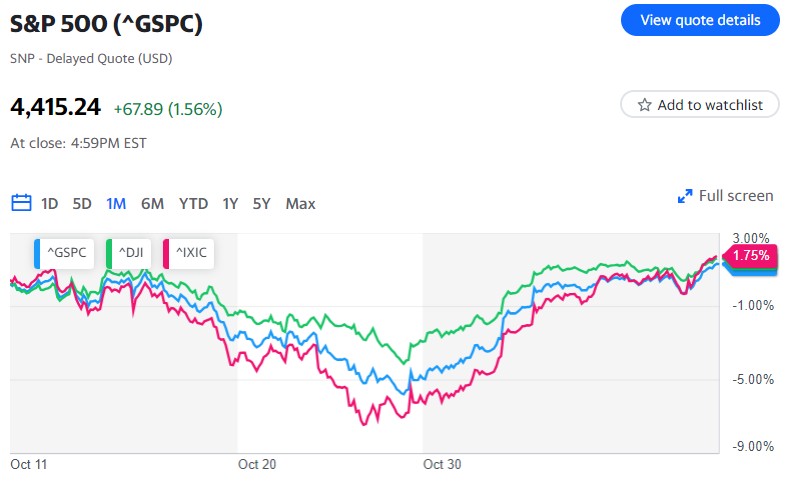
Task: Click the blue ^GSPC legend color bar
Action: coord(38,253)
